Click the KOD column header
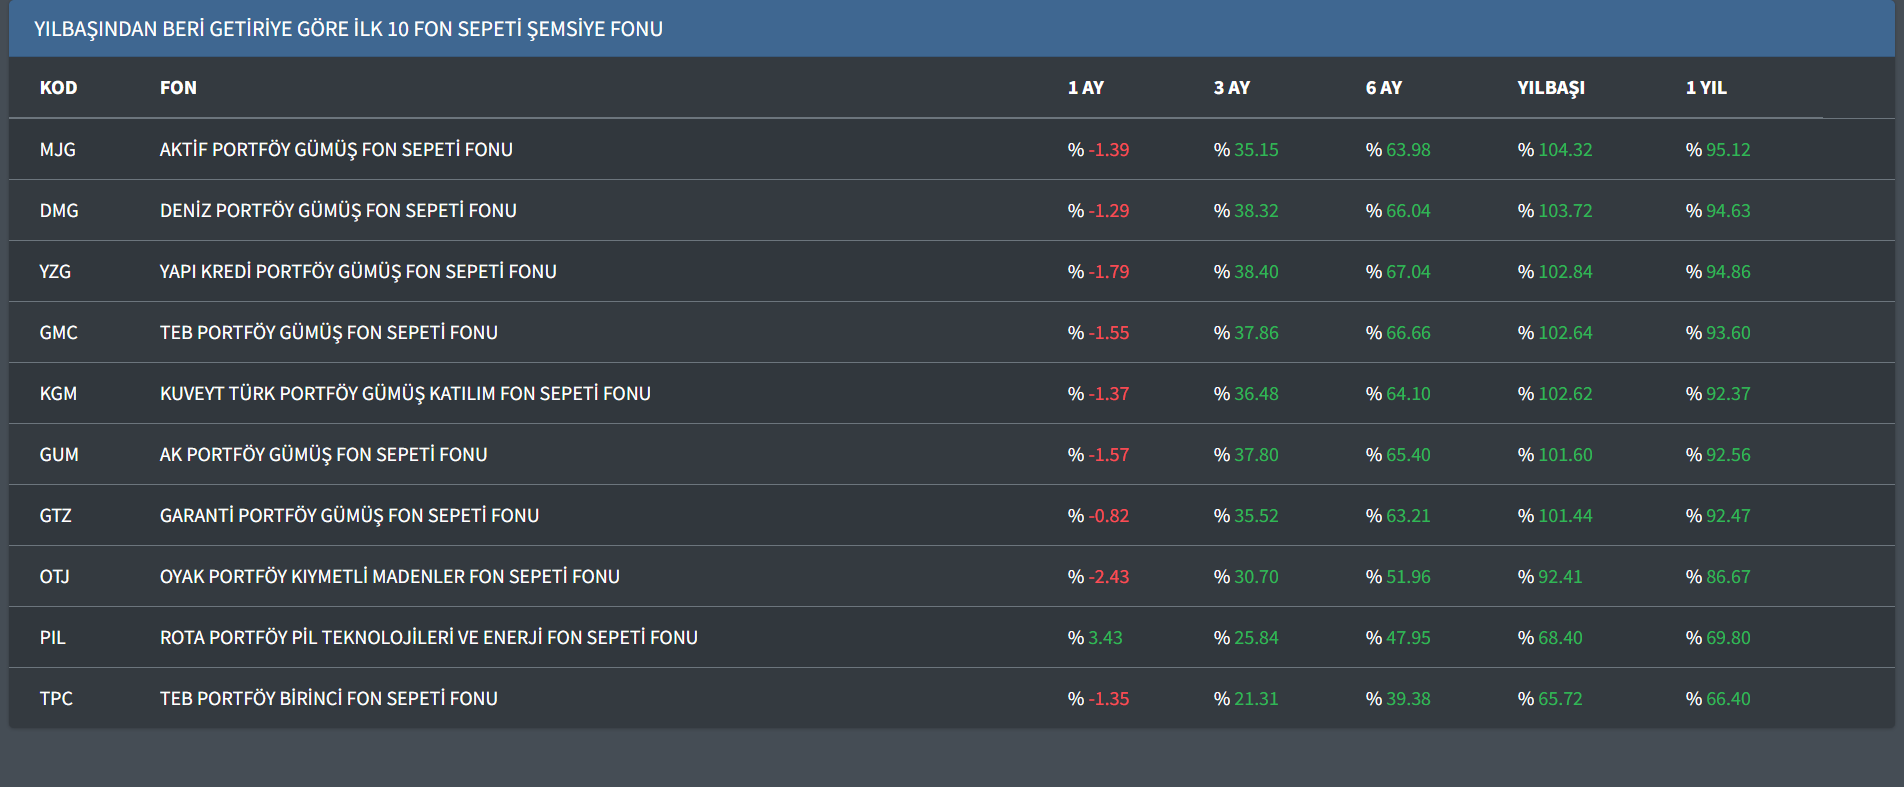This screenshot has height=787, width=1904. coord(58,88)
